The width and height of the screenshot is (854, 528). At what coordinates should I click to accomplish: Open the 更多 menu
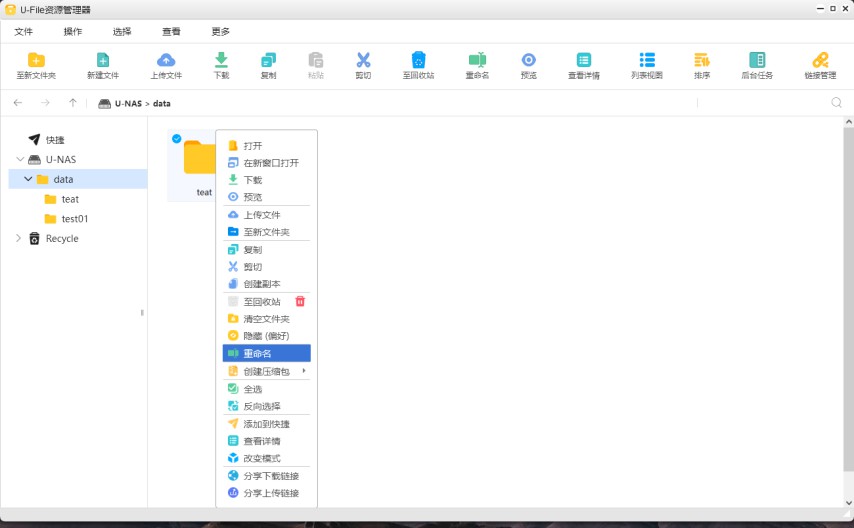[x=221, y=32]
